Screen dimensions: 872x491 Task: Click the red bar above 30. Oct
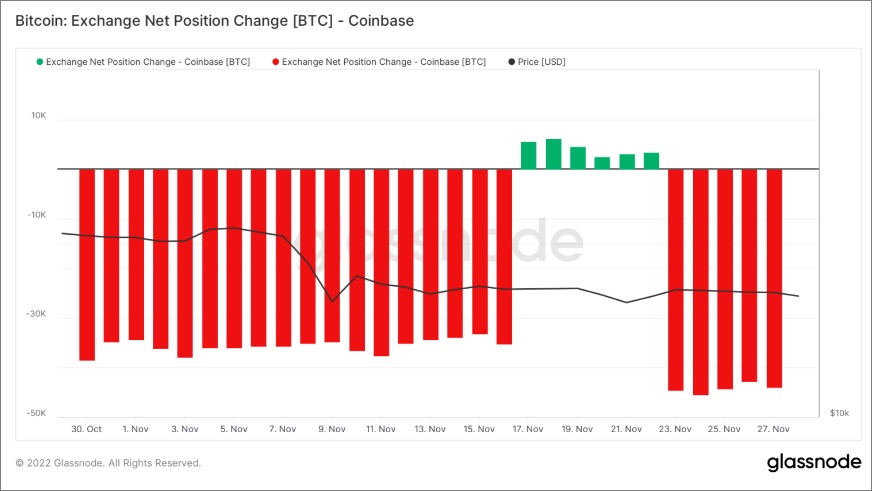[x=87, y=265]
